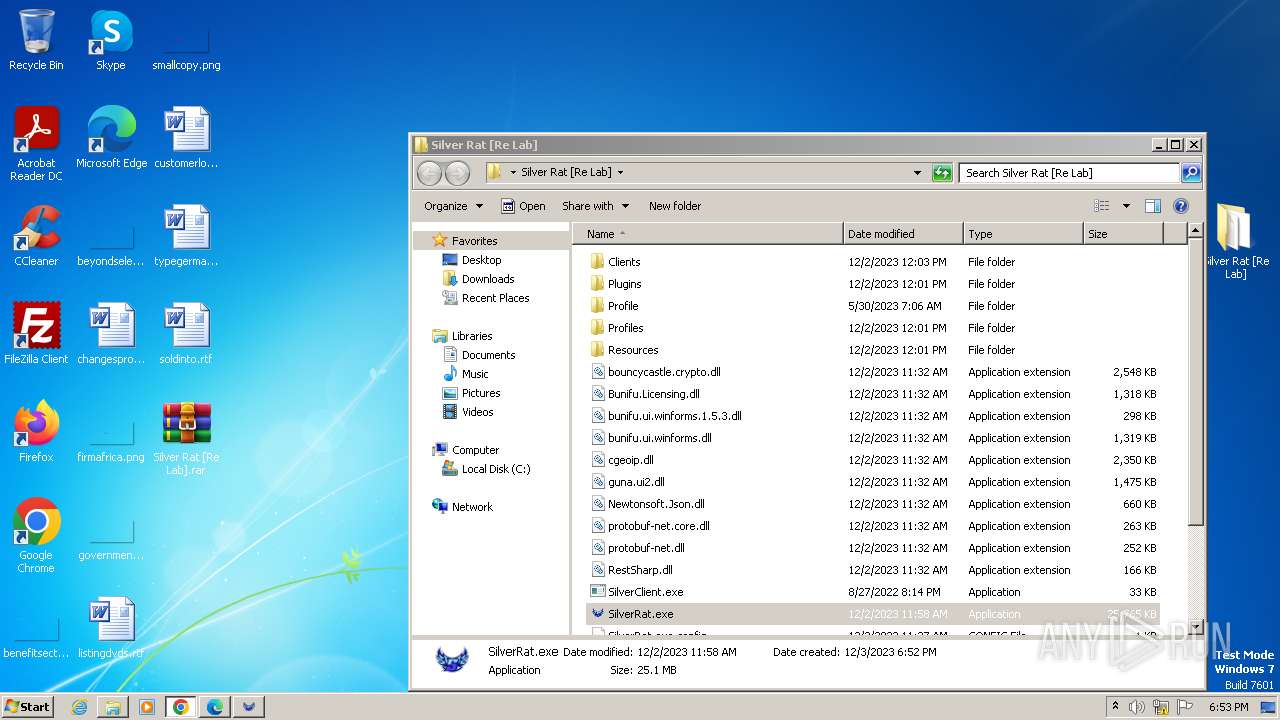Go to Desktop in navigation pane
The image size is (1280, 720).
(x=481, y=260)
